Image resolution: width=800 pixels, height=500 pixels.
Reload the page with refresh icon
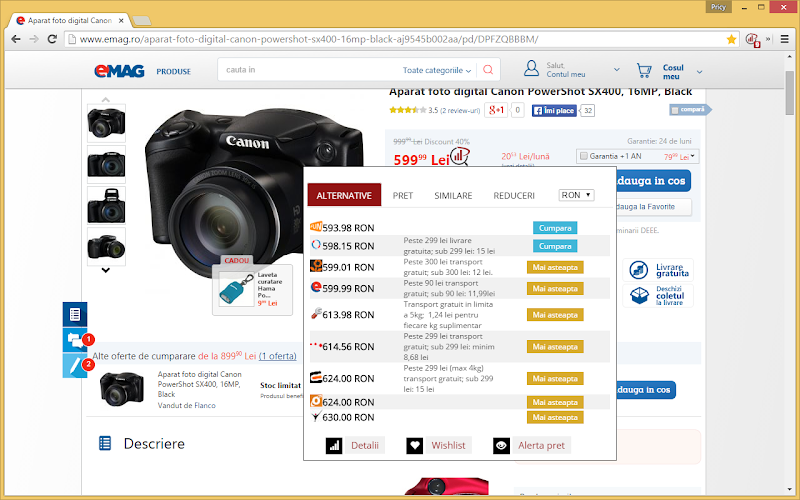tap(52, 39)
